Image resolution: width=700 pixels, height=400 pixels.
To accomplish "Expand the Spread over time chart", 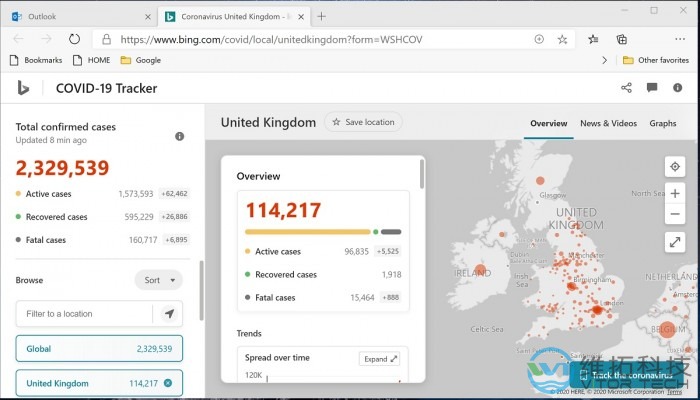I will click(379, 358).
